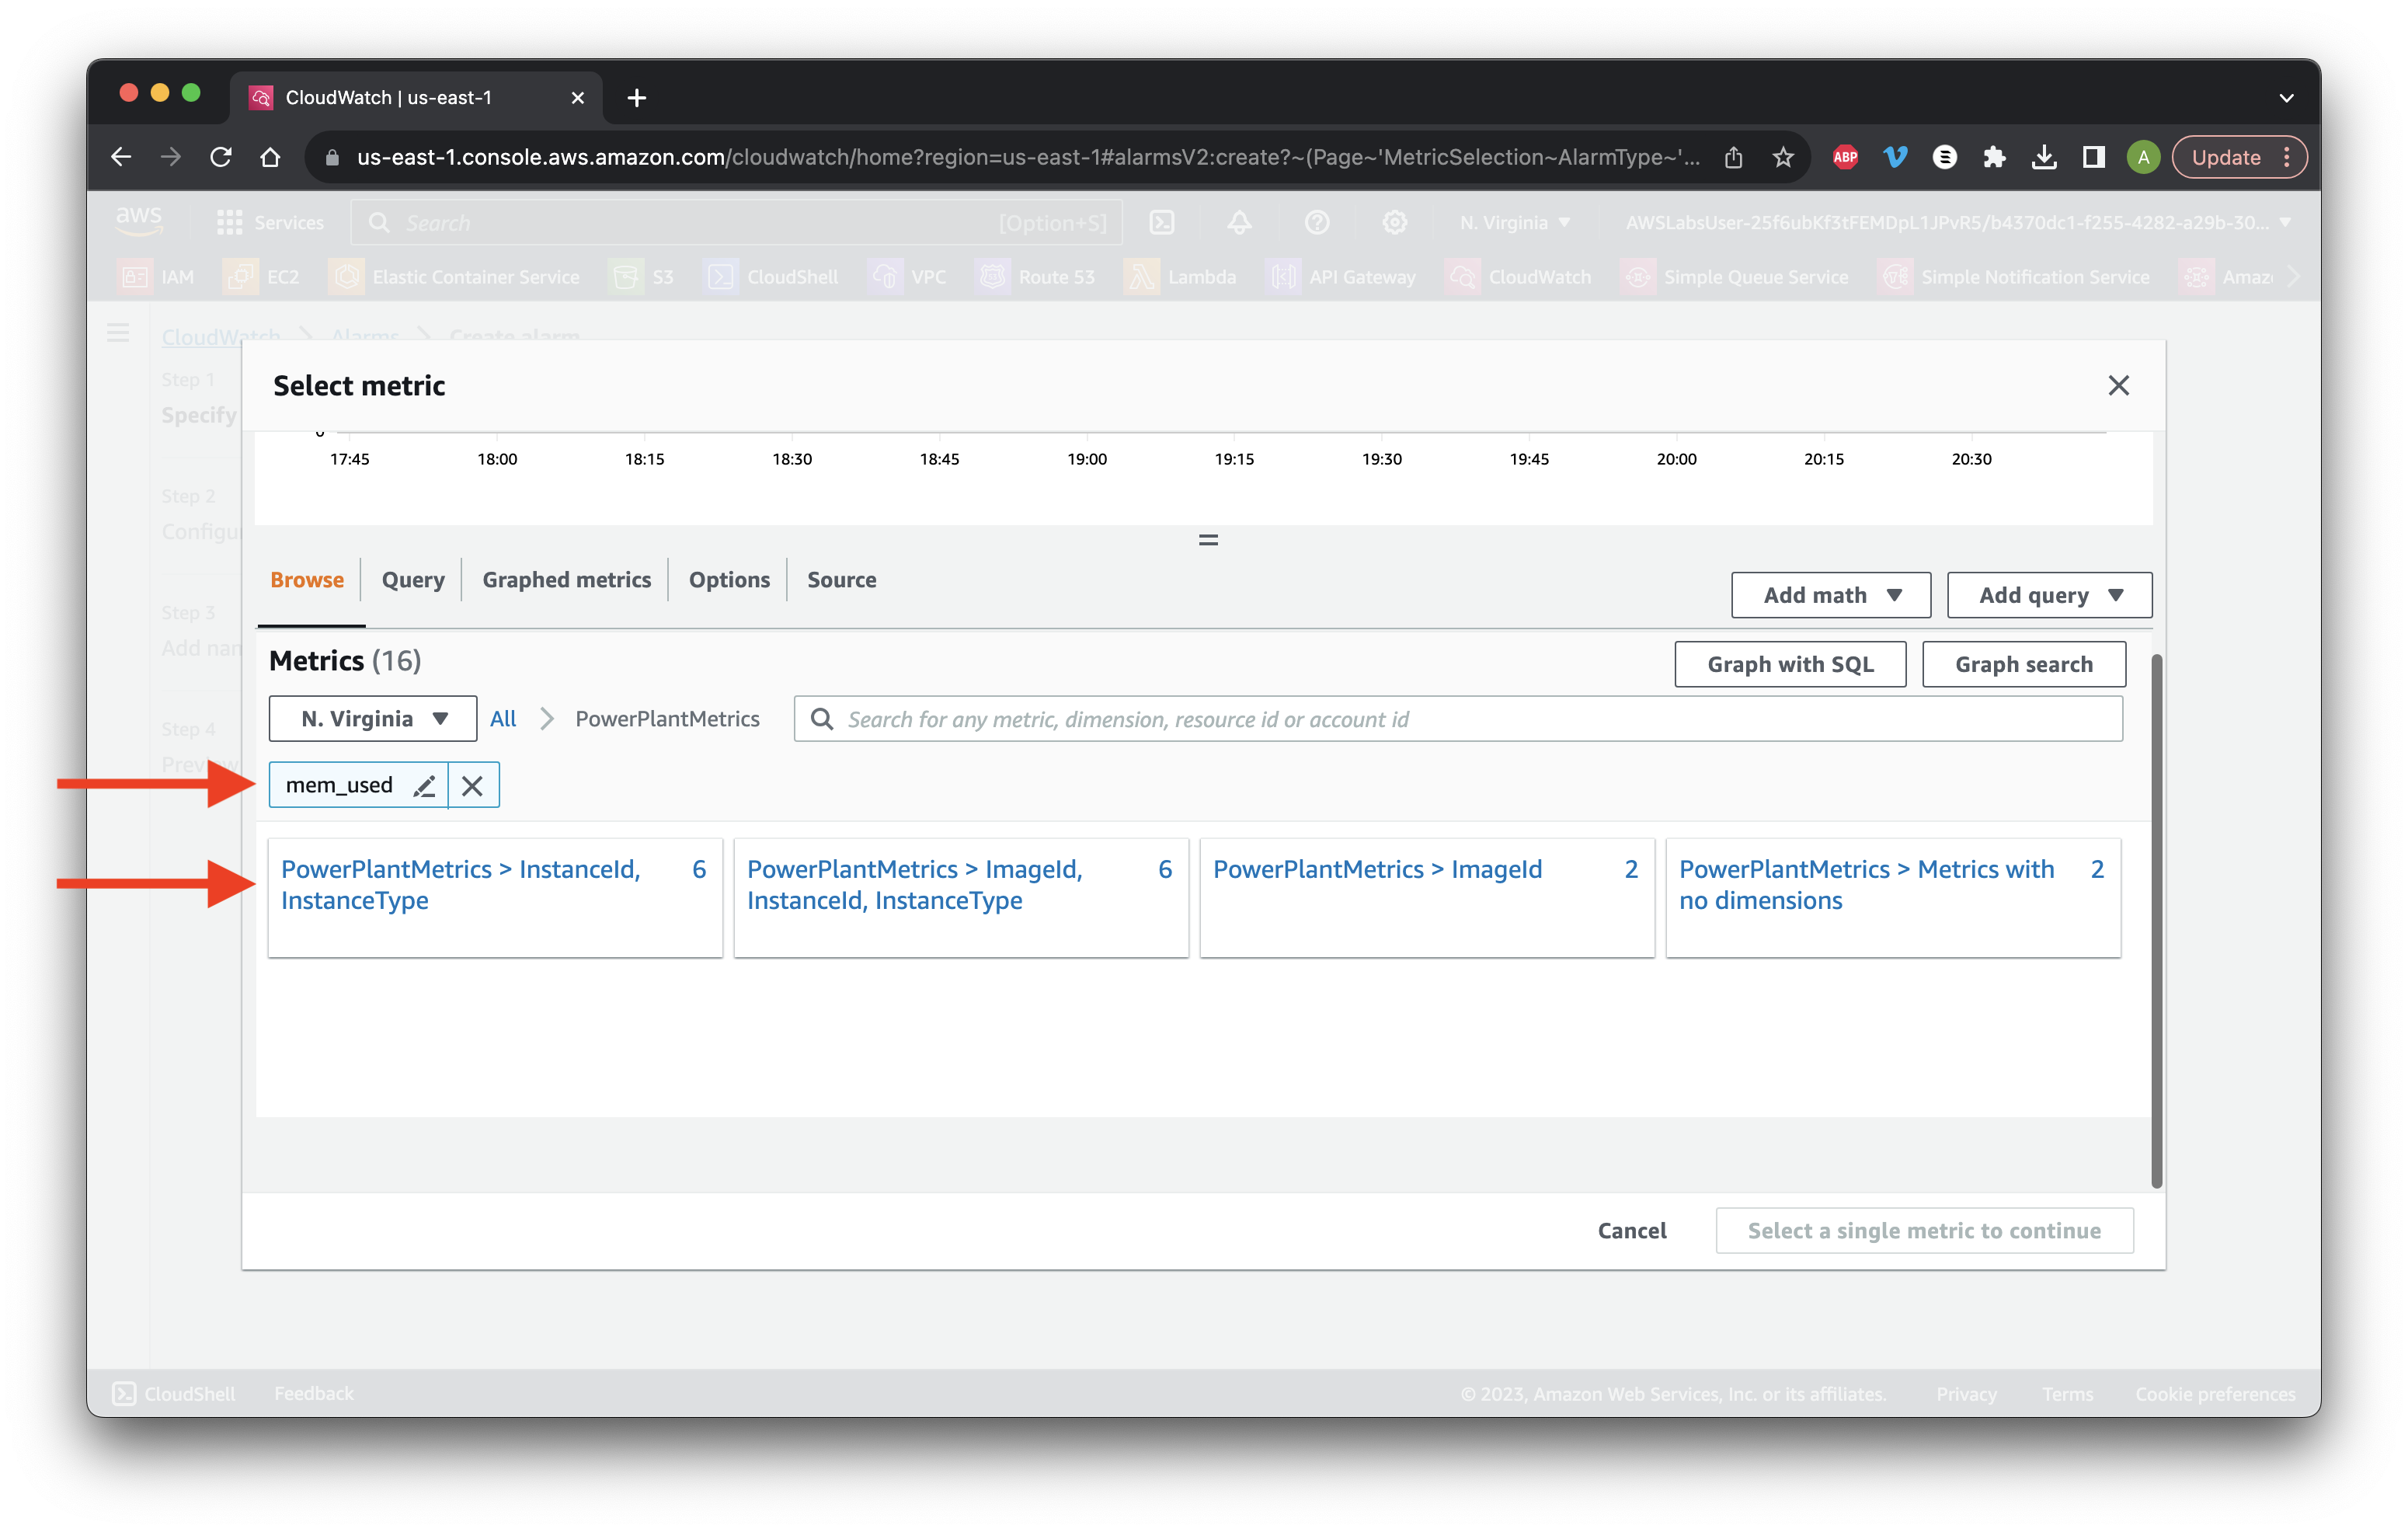Cancel the metric selection

(1631, 1231)
